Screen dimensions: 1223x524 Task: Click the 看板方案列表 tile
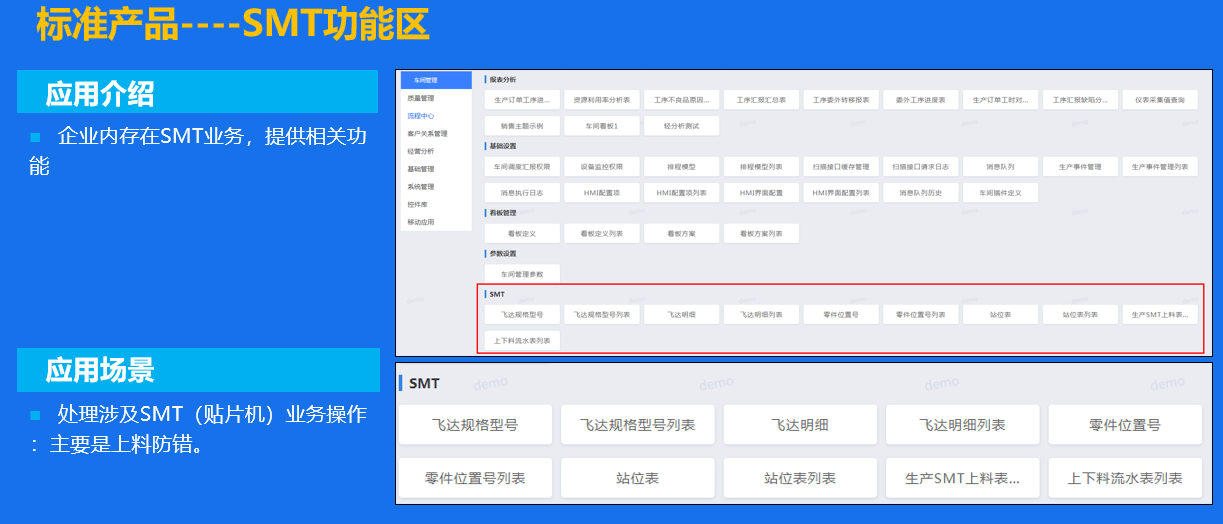pyautogui.click(x=761, y=233)
